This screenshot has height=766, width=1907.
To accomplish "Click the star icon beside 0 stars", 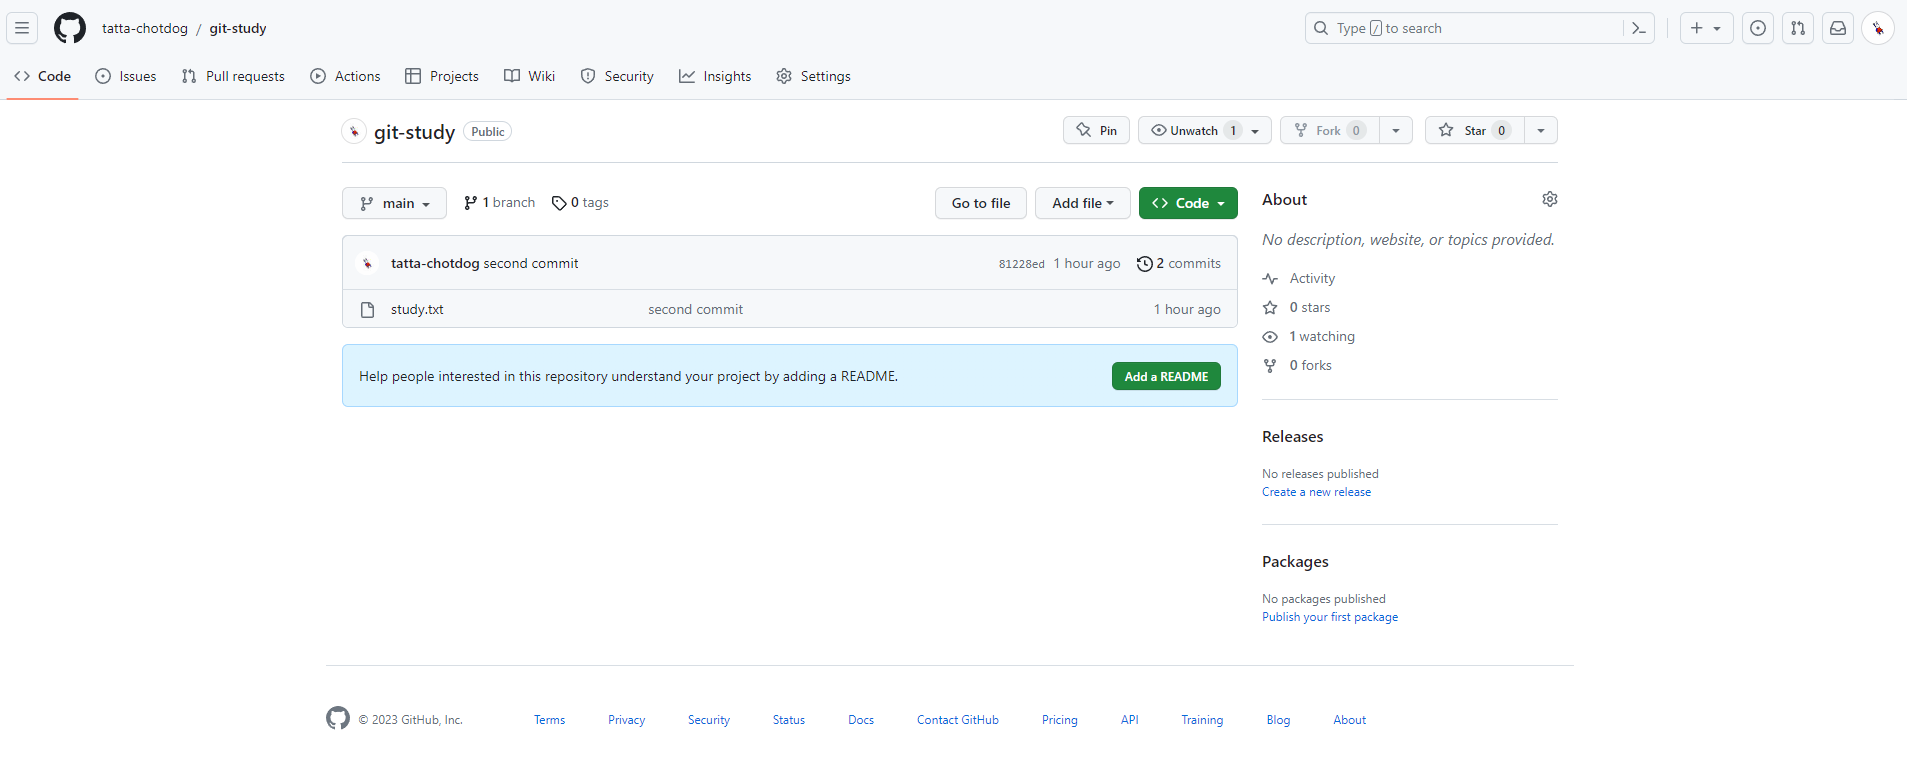I will point(1270,308).
